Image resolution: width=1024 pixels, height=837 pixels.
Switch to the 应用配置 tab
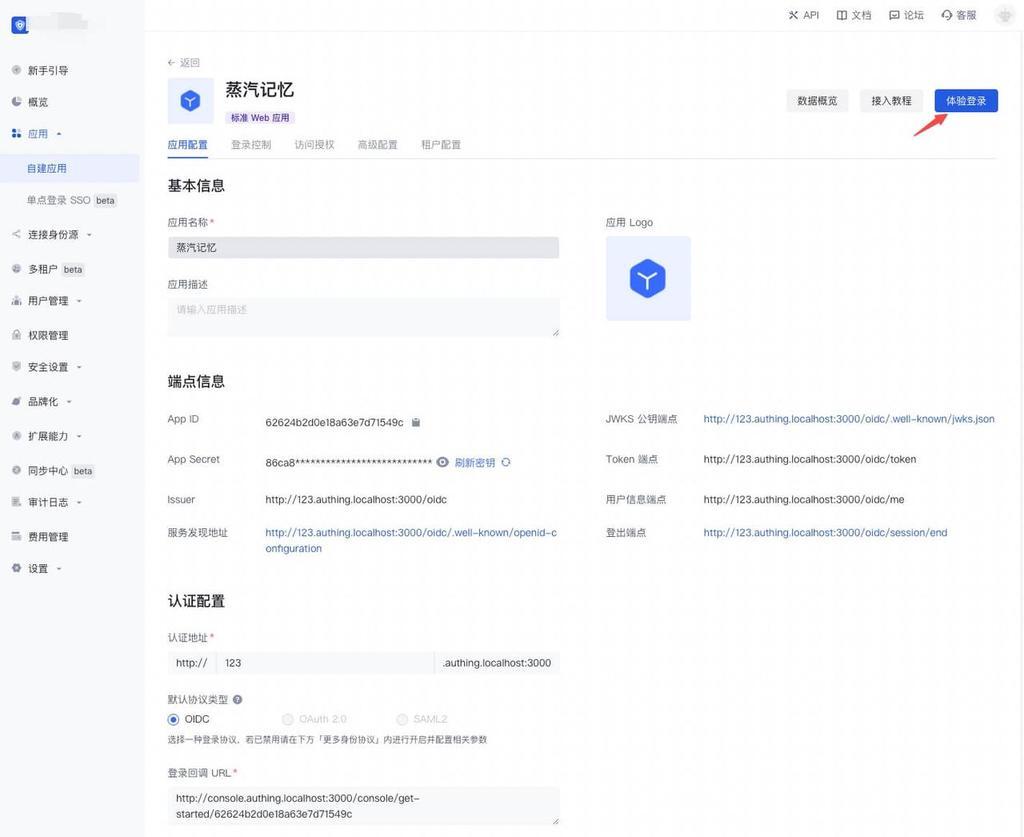coord(187,145)
